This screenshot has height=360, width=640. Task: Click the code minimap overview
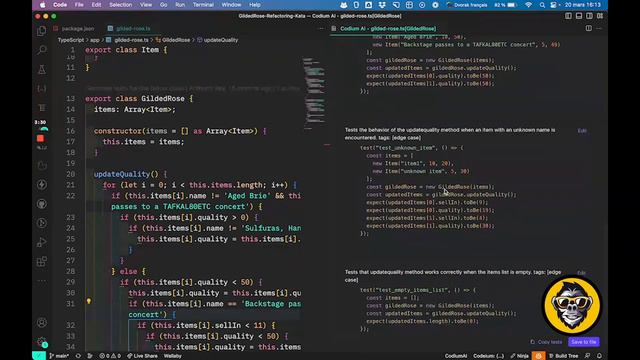[x=314, y=94]
